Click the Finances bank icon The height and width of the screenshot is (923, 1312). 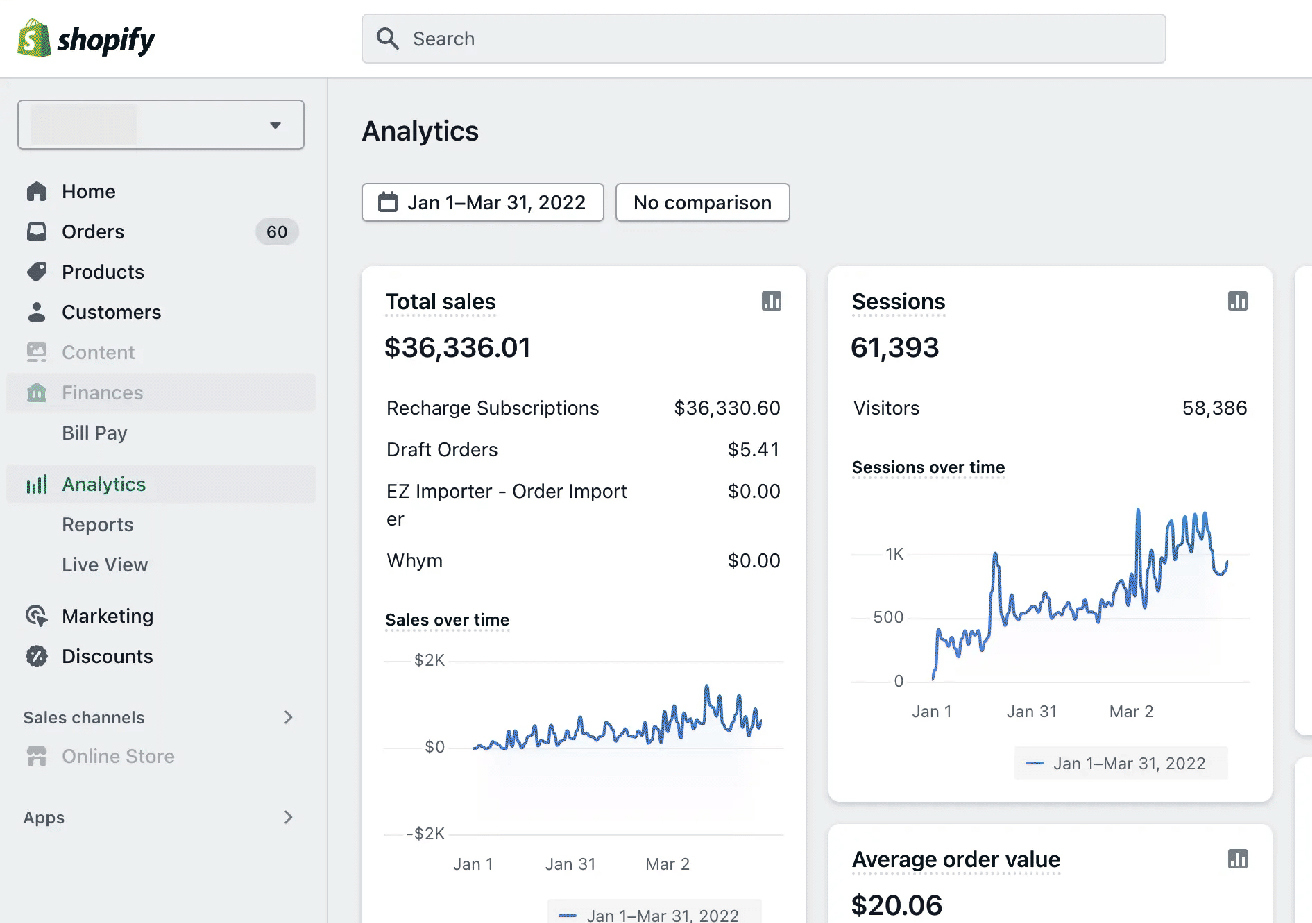coord(37,392)
